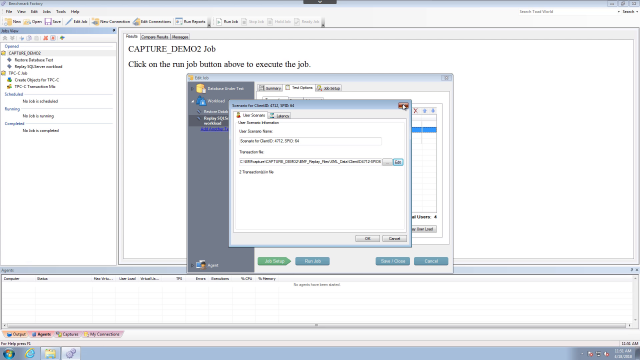Click the Database Under Test cylinder icon
The width and height of the screenshot is (640, 360).
[x=200, y=88]
